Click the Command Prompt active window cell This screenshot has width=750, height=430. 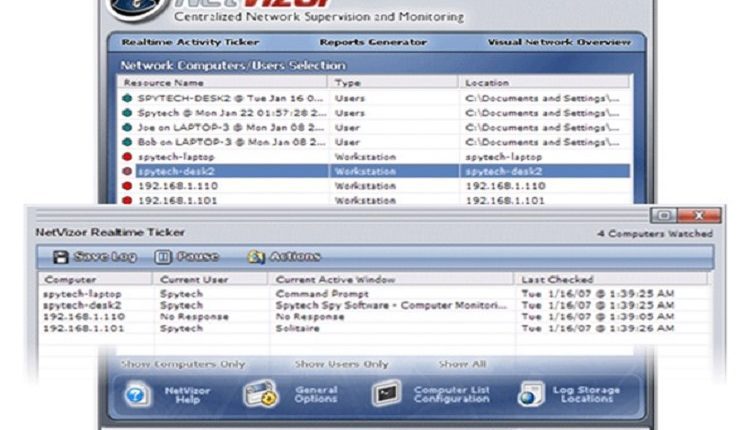tap(322, 294)
